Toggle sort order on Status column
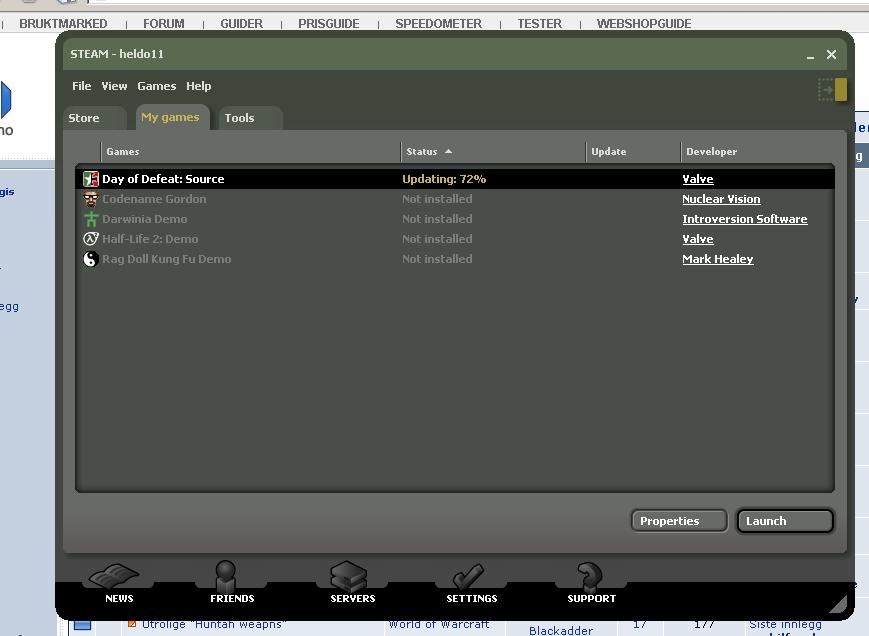 click(x=493, y=151)
